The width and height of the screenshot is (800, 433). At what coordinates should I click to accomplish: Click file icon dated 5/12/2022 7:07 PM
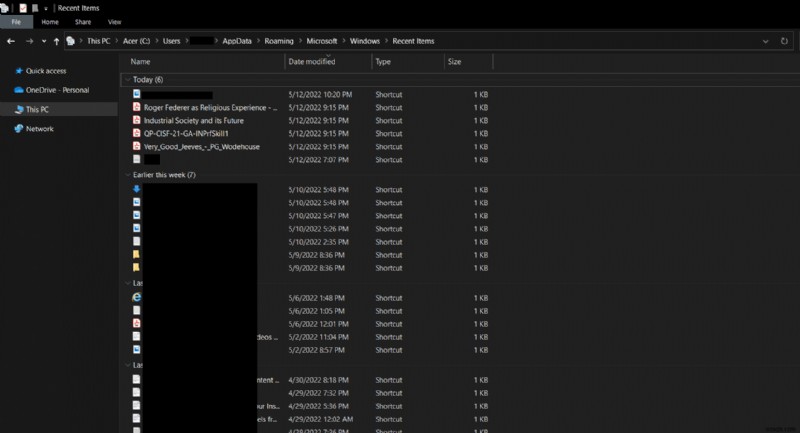pos(136,159)
